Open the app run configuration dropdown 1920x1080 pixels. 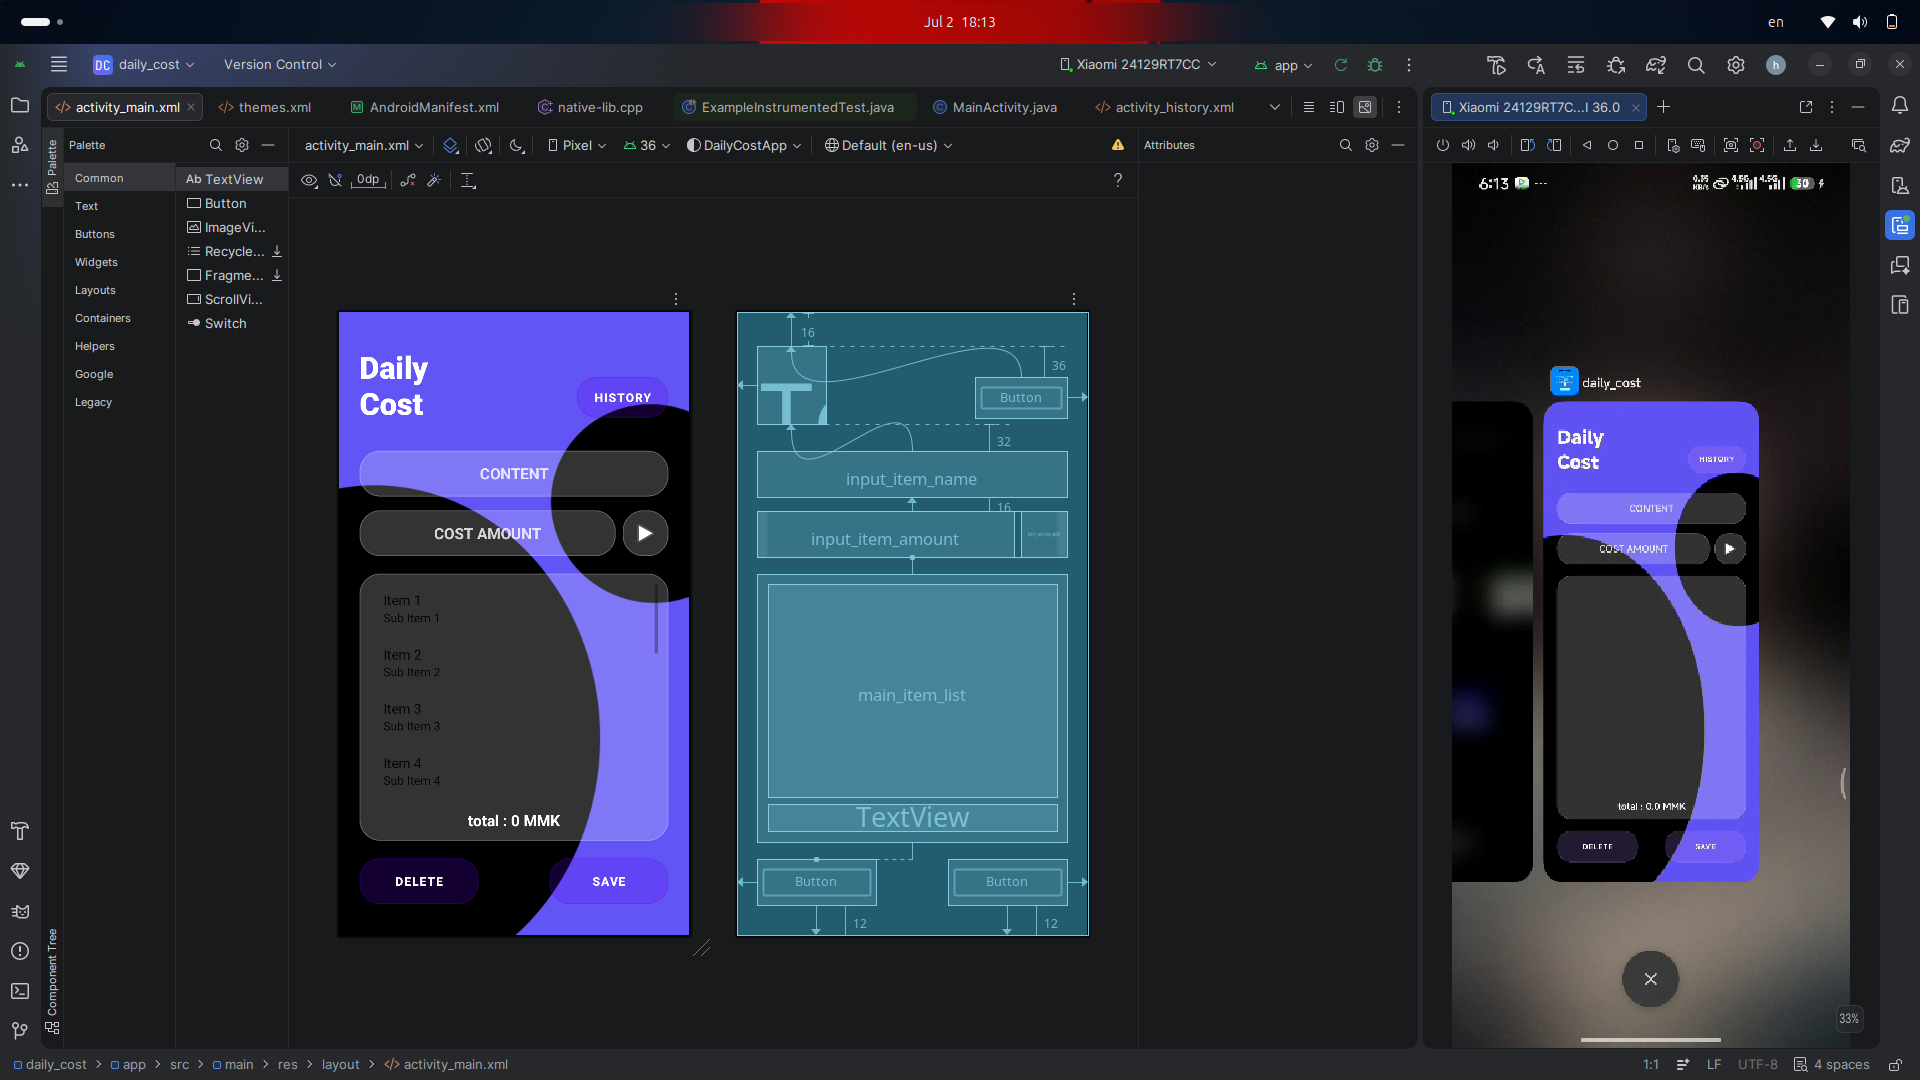tap(1283, 65)
